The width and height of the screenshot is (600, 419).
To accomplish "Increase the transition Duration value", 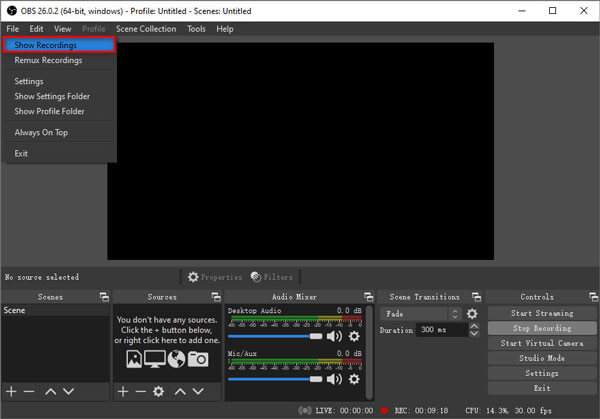I will (474, 326).
